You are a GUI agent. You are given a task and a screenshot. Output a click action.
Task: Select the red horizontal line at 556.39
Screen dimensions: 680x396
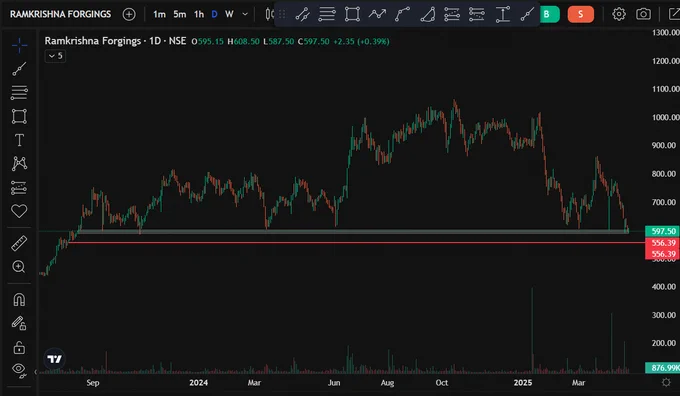point(356,242)
